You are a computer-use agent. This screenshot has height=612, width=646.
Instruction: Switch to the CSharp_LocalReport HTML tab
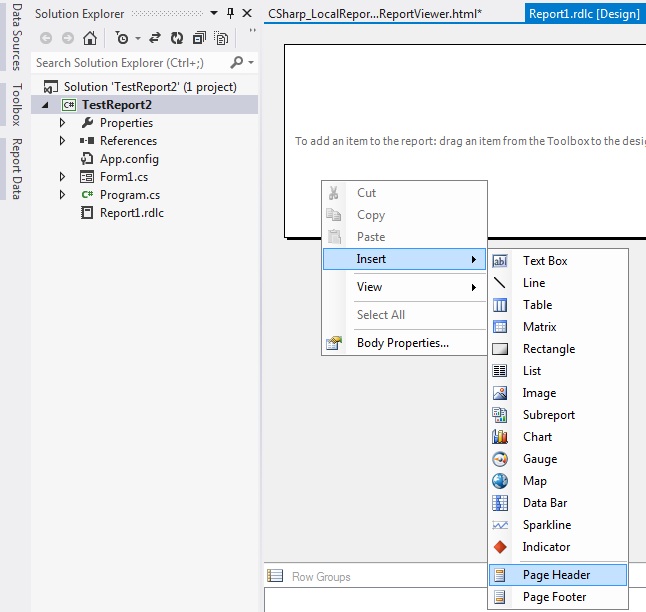(x=375, y=14)
